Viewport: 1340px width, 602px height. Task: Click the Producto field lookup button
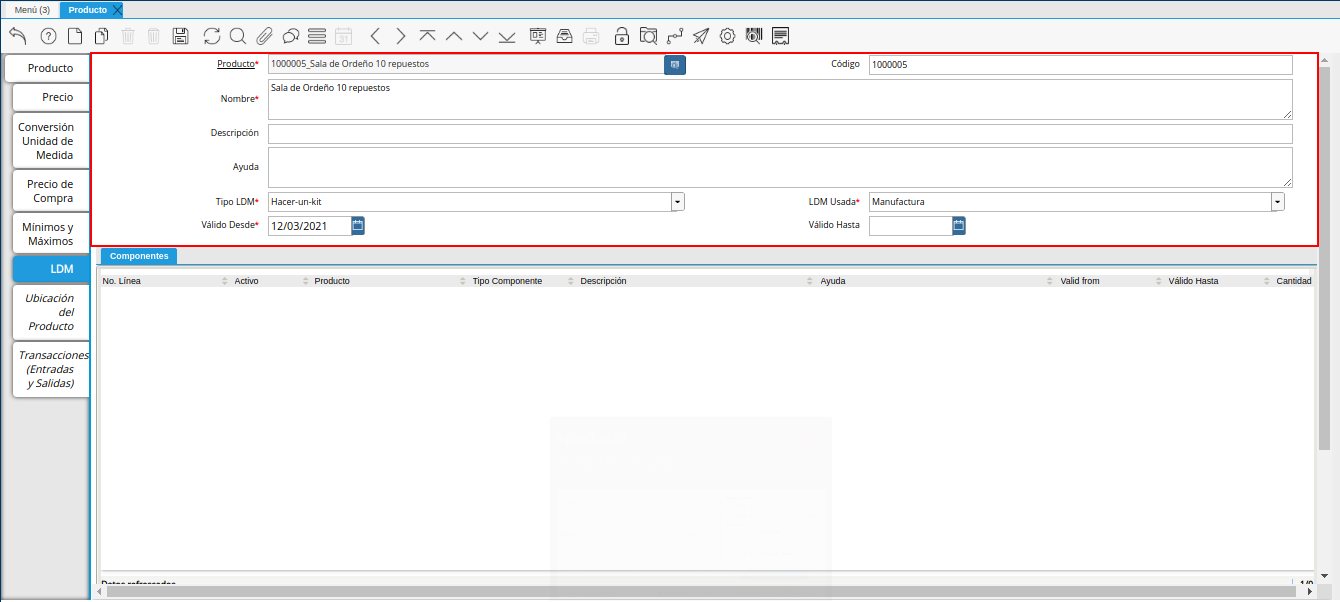point(675,65)
